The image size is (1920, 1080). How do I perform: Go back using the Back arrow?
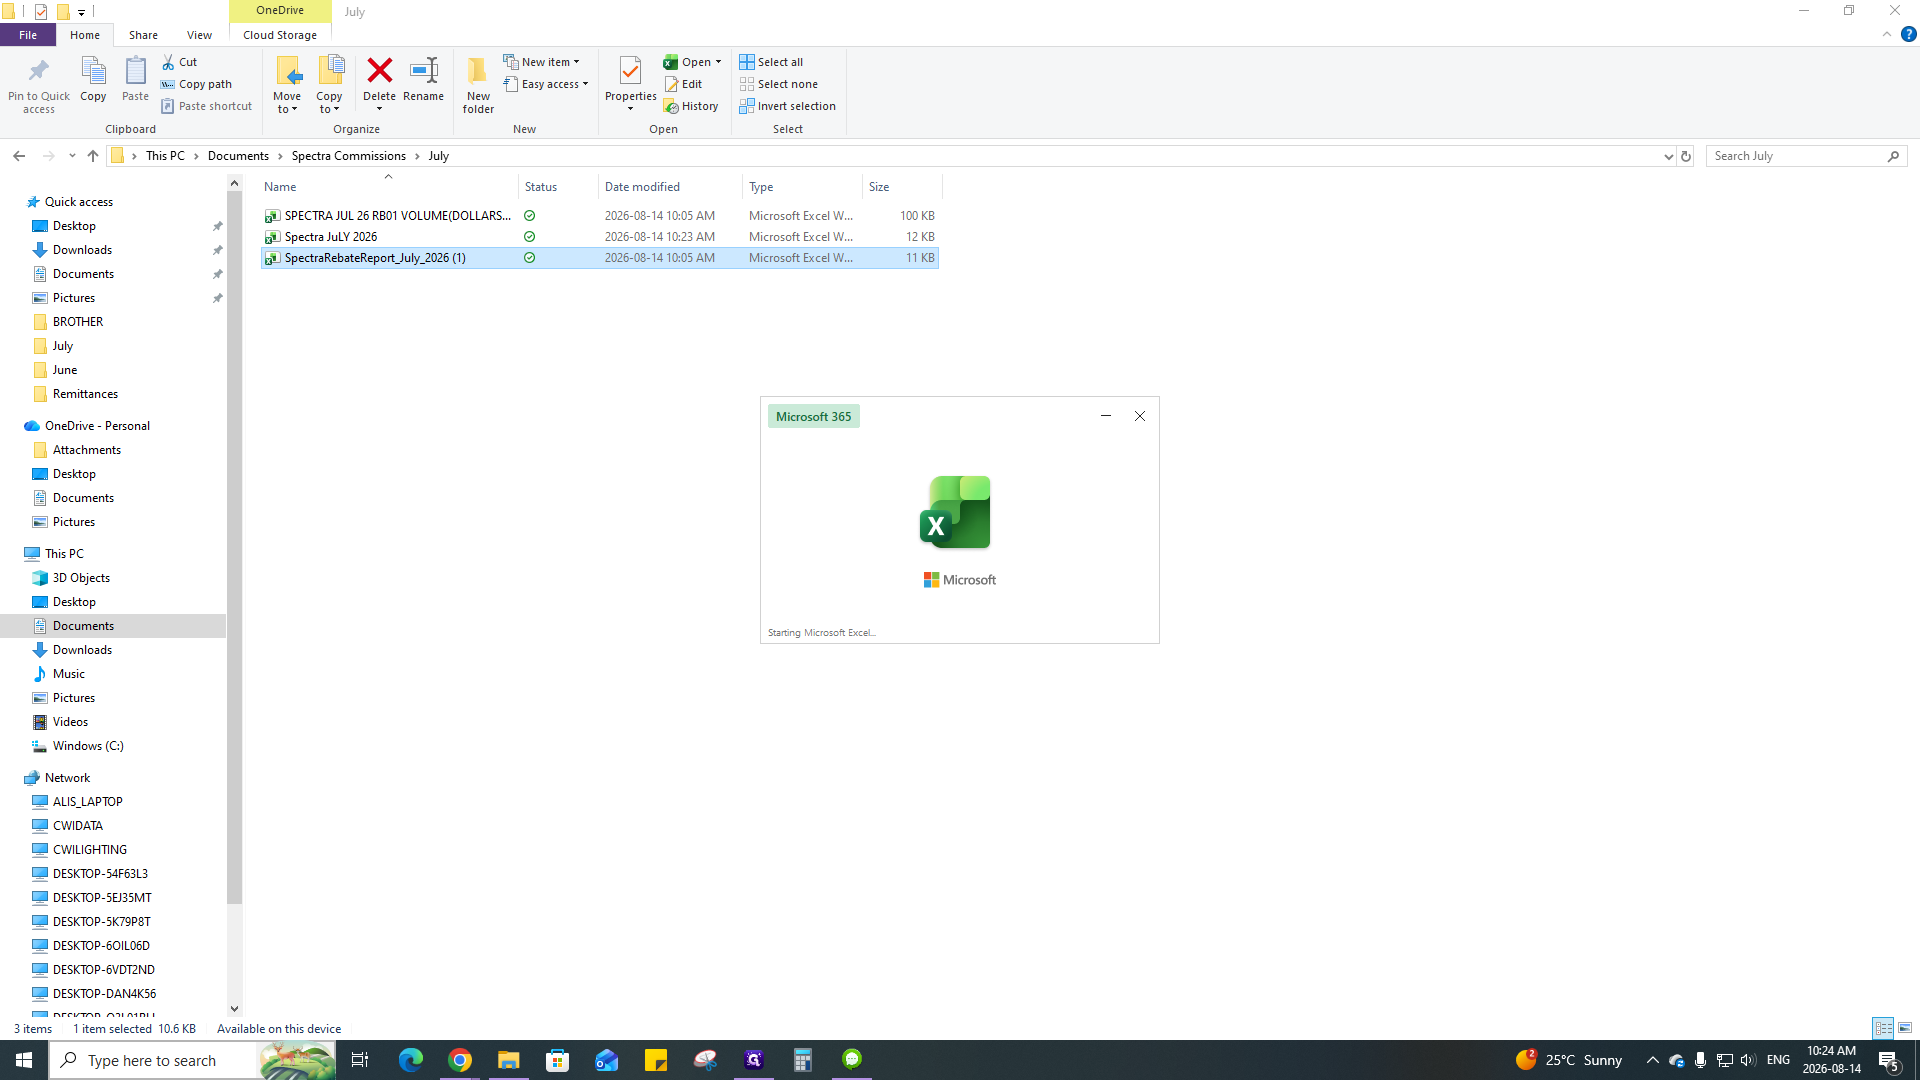click(x=19, y=156)
